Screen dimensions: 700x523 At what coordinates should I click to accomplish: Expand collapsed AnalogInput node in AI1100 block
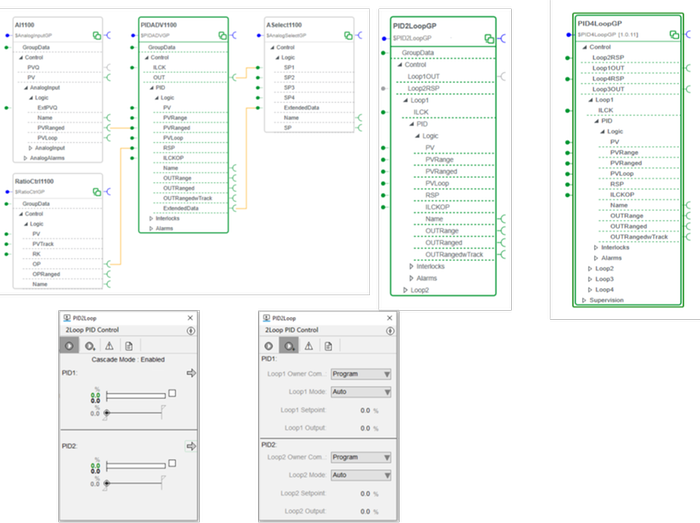coord(30,148)
